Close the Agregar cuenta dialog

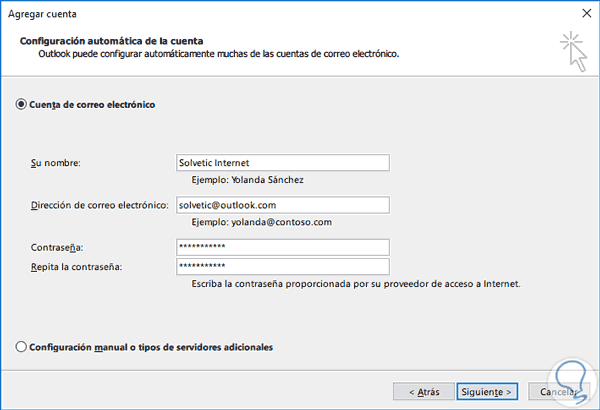point(583,15)
